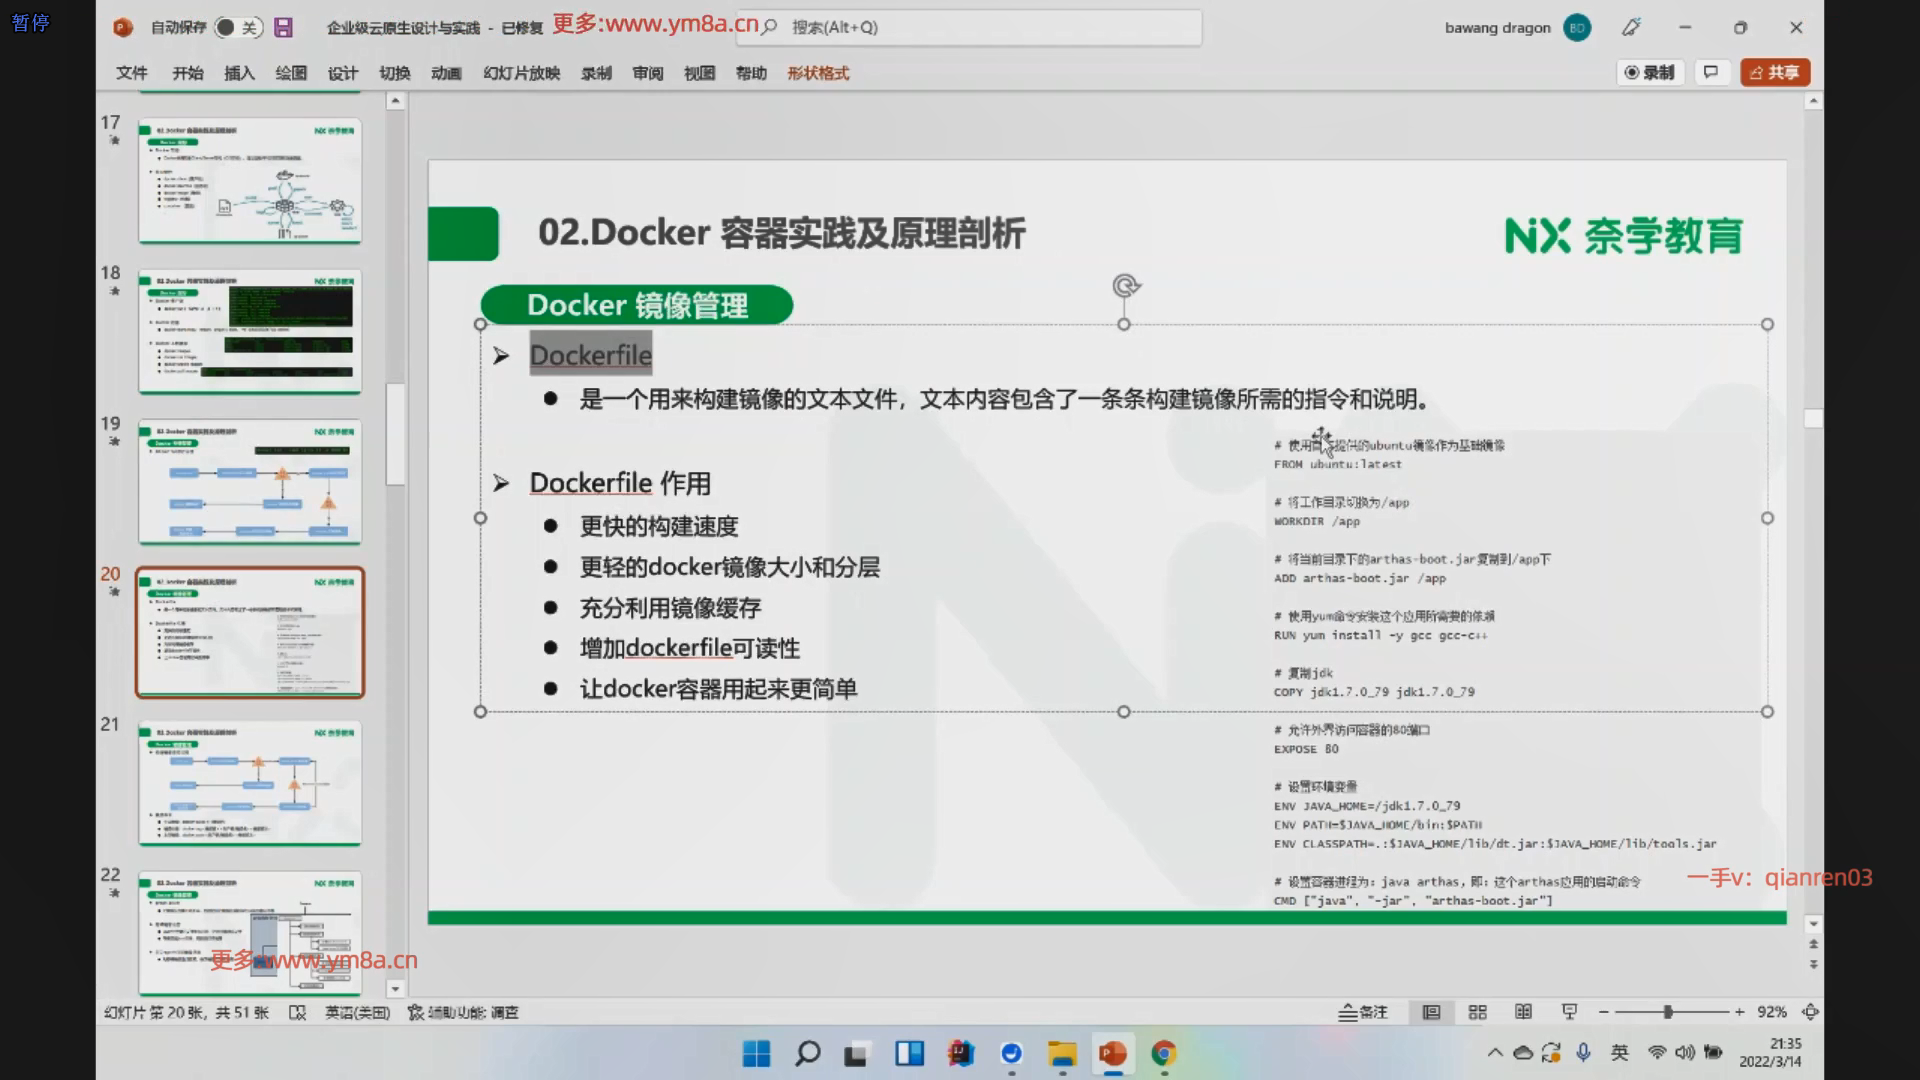The height and width of the screenshot is (1080, 1920).
Task: Click accessibility 辅助功能 status text
Action: tap(464, 1012)
